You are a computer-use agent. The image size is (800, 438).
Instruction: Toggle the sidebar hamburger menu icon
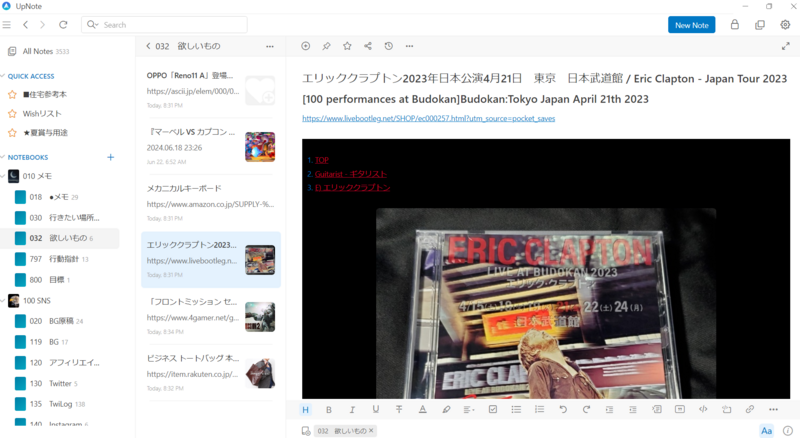(7, 25)
